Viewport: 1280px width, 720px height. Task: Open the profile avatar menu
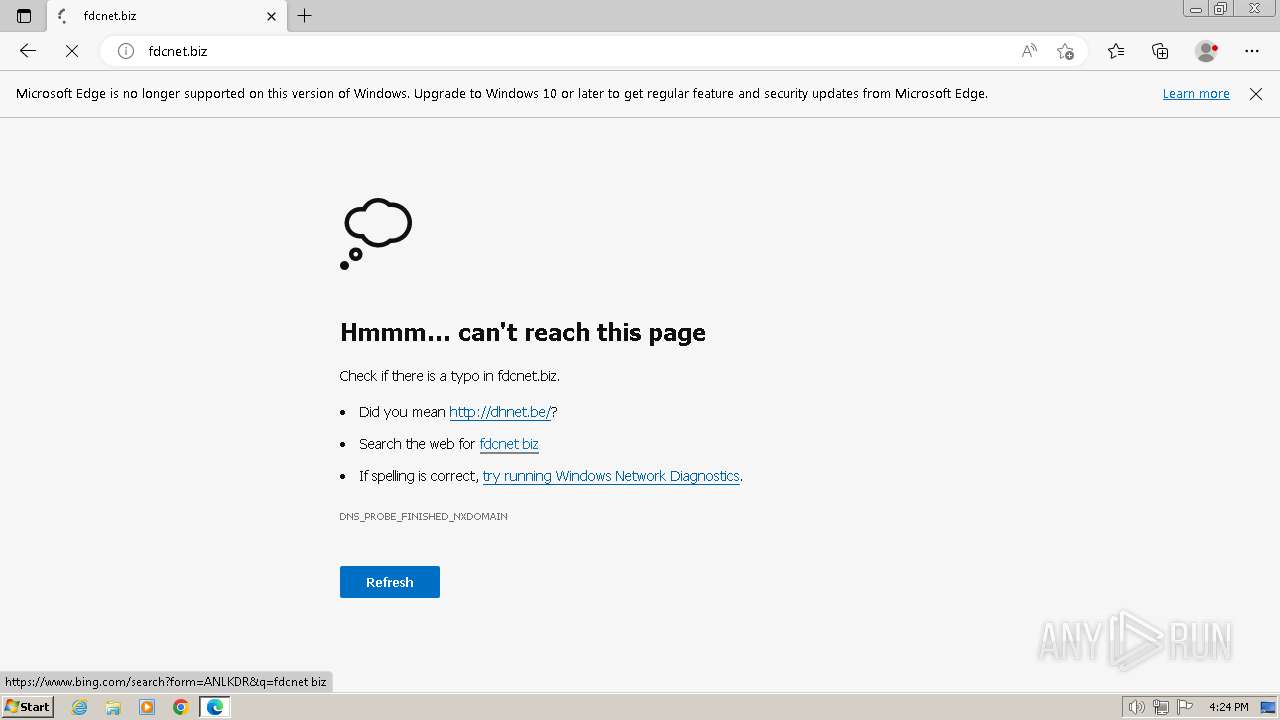pos(1206,51)
